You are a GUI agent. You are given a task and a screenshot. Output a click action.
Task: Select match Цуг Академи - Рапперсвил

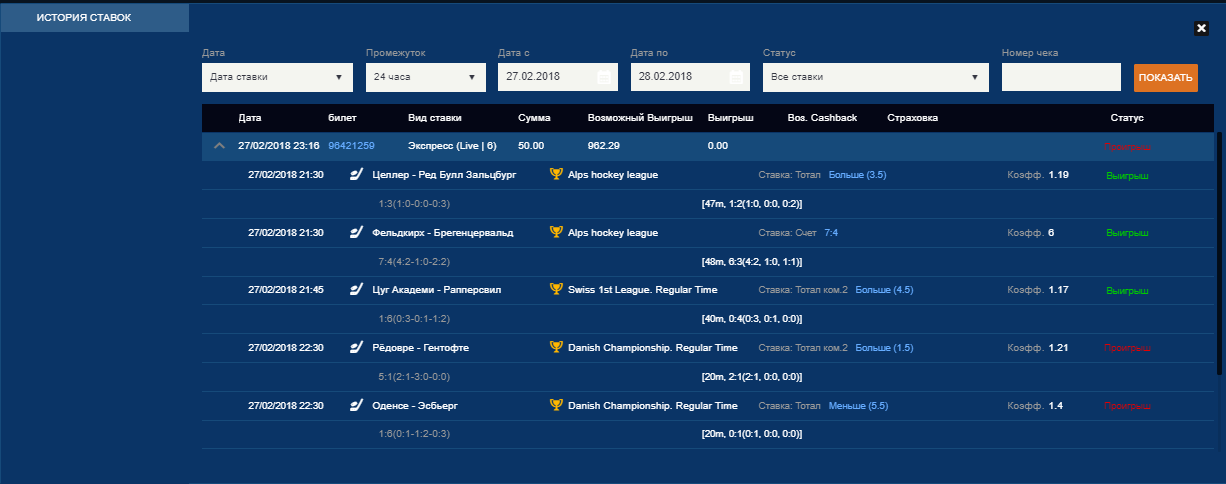coord(436,290)
